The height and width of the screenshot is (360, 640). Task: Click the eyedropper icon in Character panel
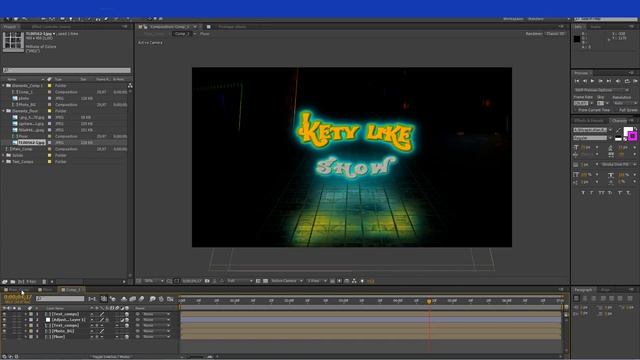(x=618, y=130)
